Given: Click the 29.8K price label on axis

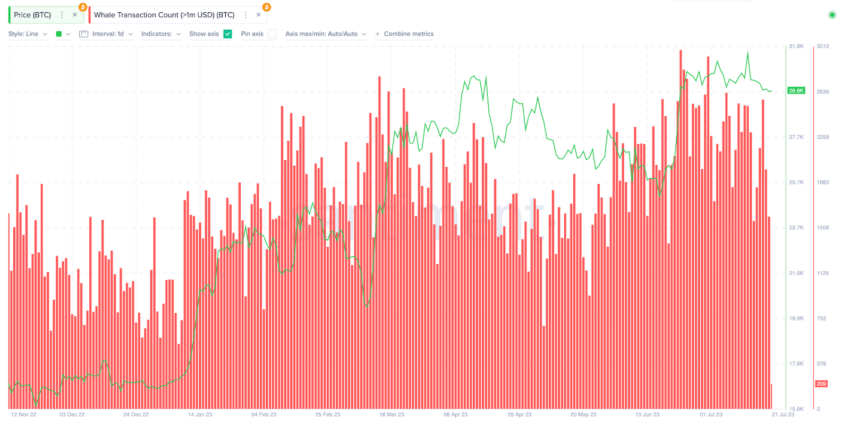Looking at the screenshot, I should (796, 91).
